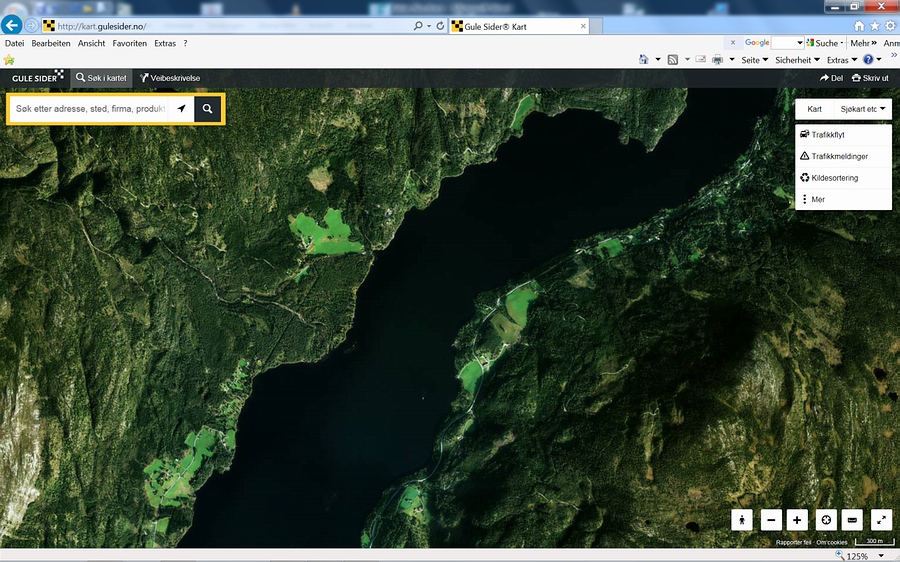Open the Sicherheit dropdown in toolbar

pyautogui.click(x=797, y=60)
